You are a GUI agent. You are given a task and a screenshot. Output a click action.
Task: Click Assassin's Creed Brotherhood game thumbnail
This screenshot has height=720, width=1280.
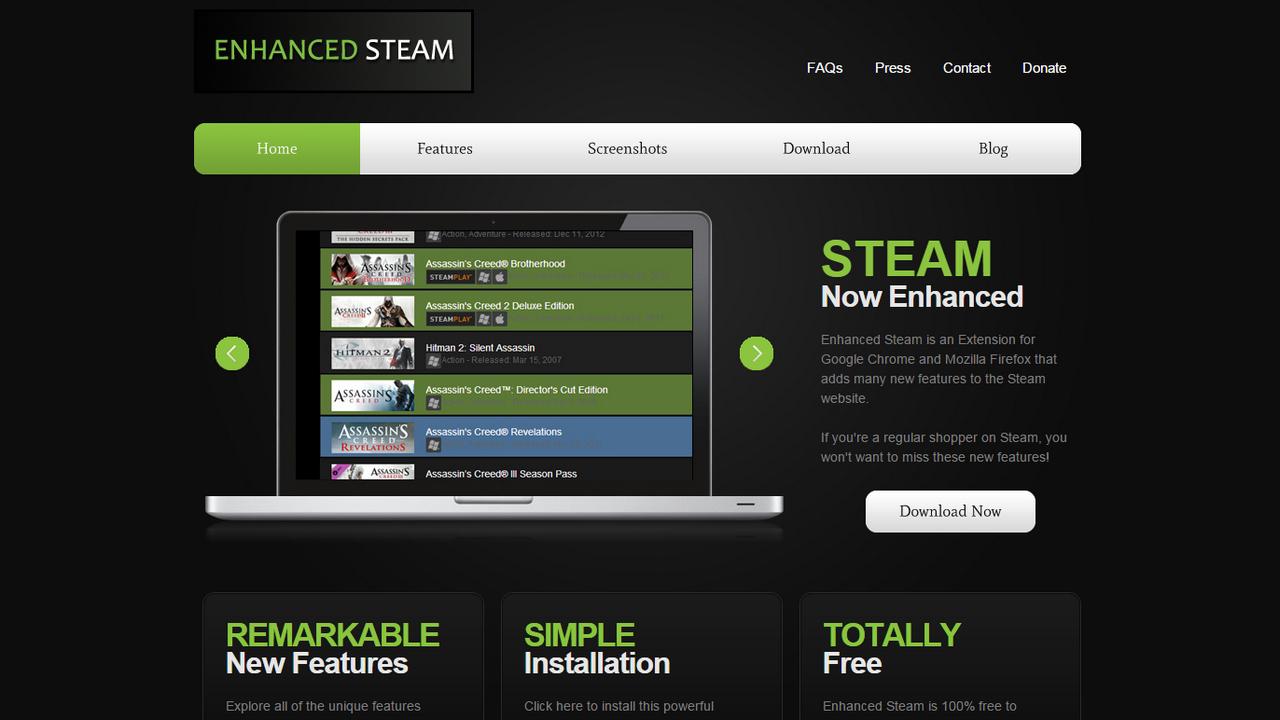click(373, 270)
